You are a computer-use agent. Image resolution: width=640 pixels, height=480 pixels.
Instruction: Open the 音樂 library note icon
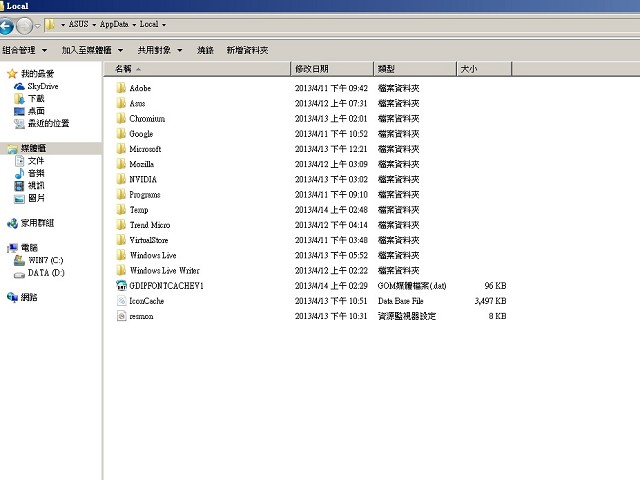pos(19,173)
